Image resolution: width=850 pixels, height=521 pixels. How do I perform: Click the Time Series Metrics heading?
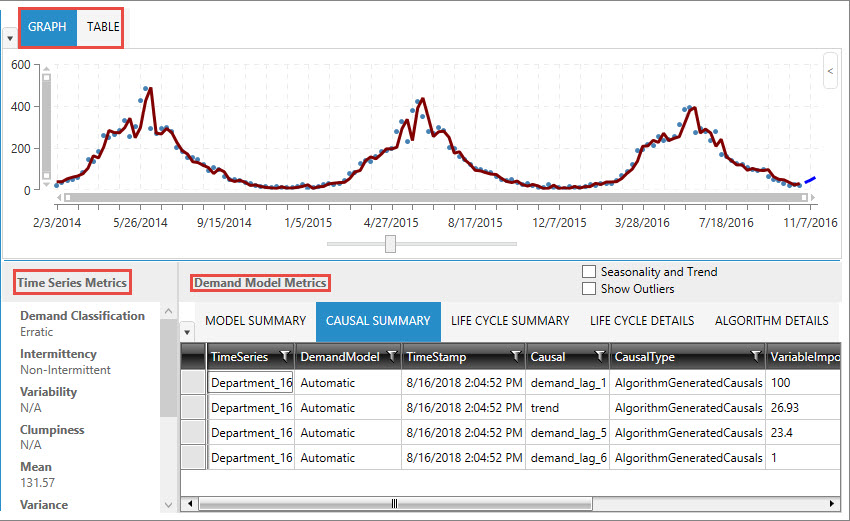tap(72, 282)
